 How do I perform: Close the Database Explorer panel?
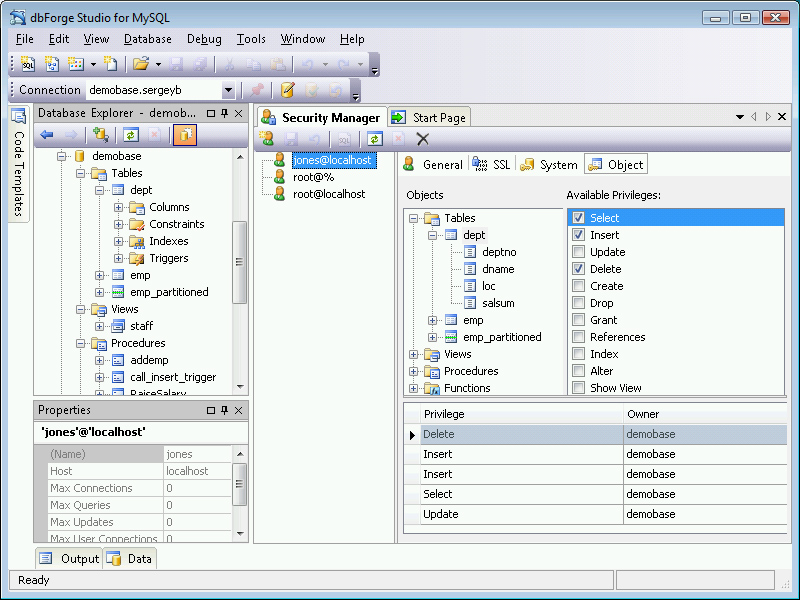pos(238,113)
